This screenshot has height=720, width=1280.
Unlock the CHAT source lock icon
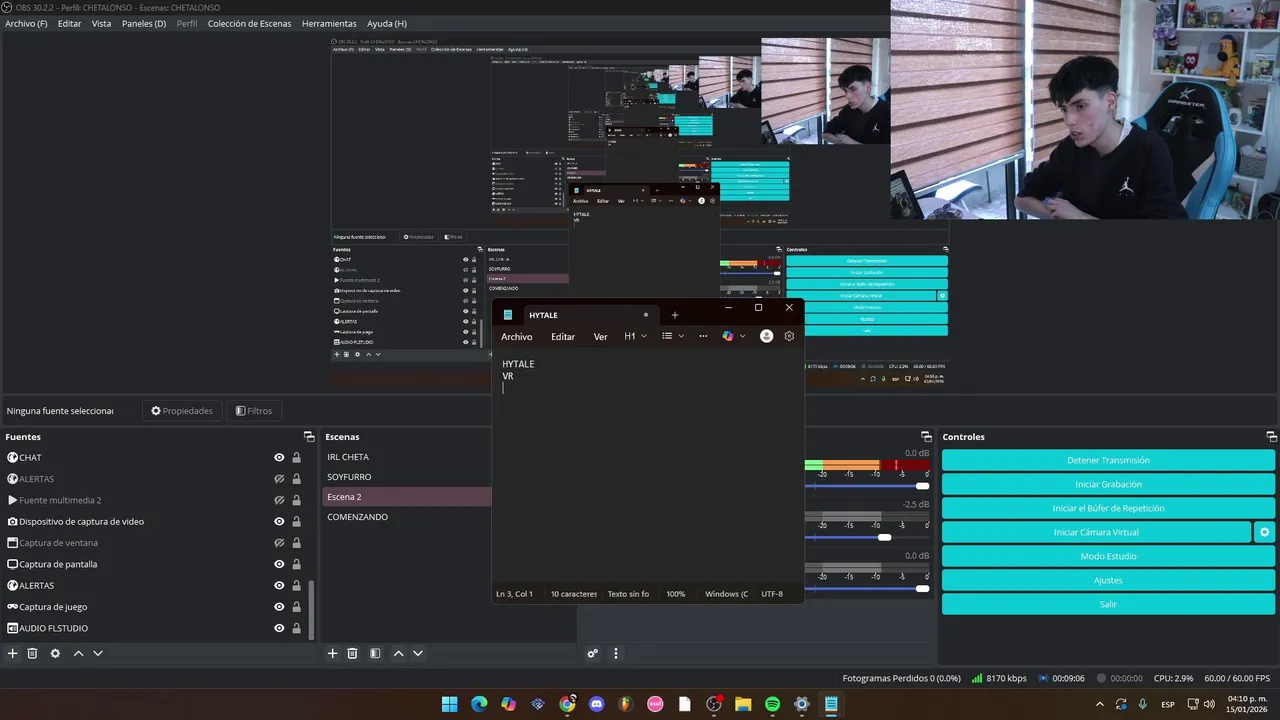296,457
